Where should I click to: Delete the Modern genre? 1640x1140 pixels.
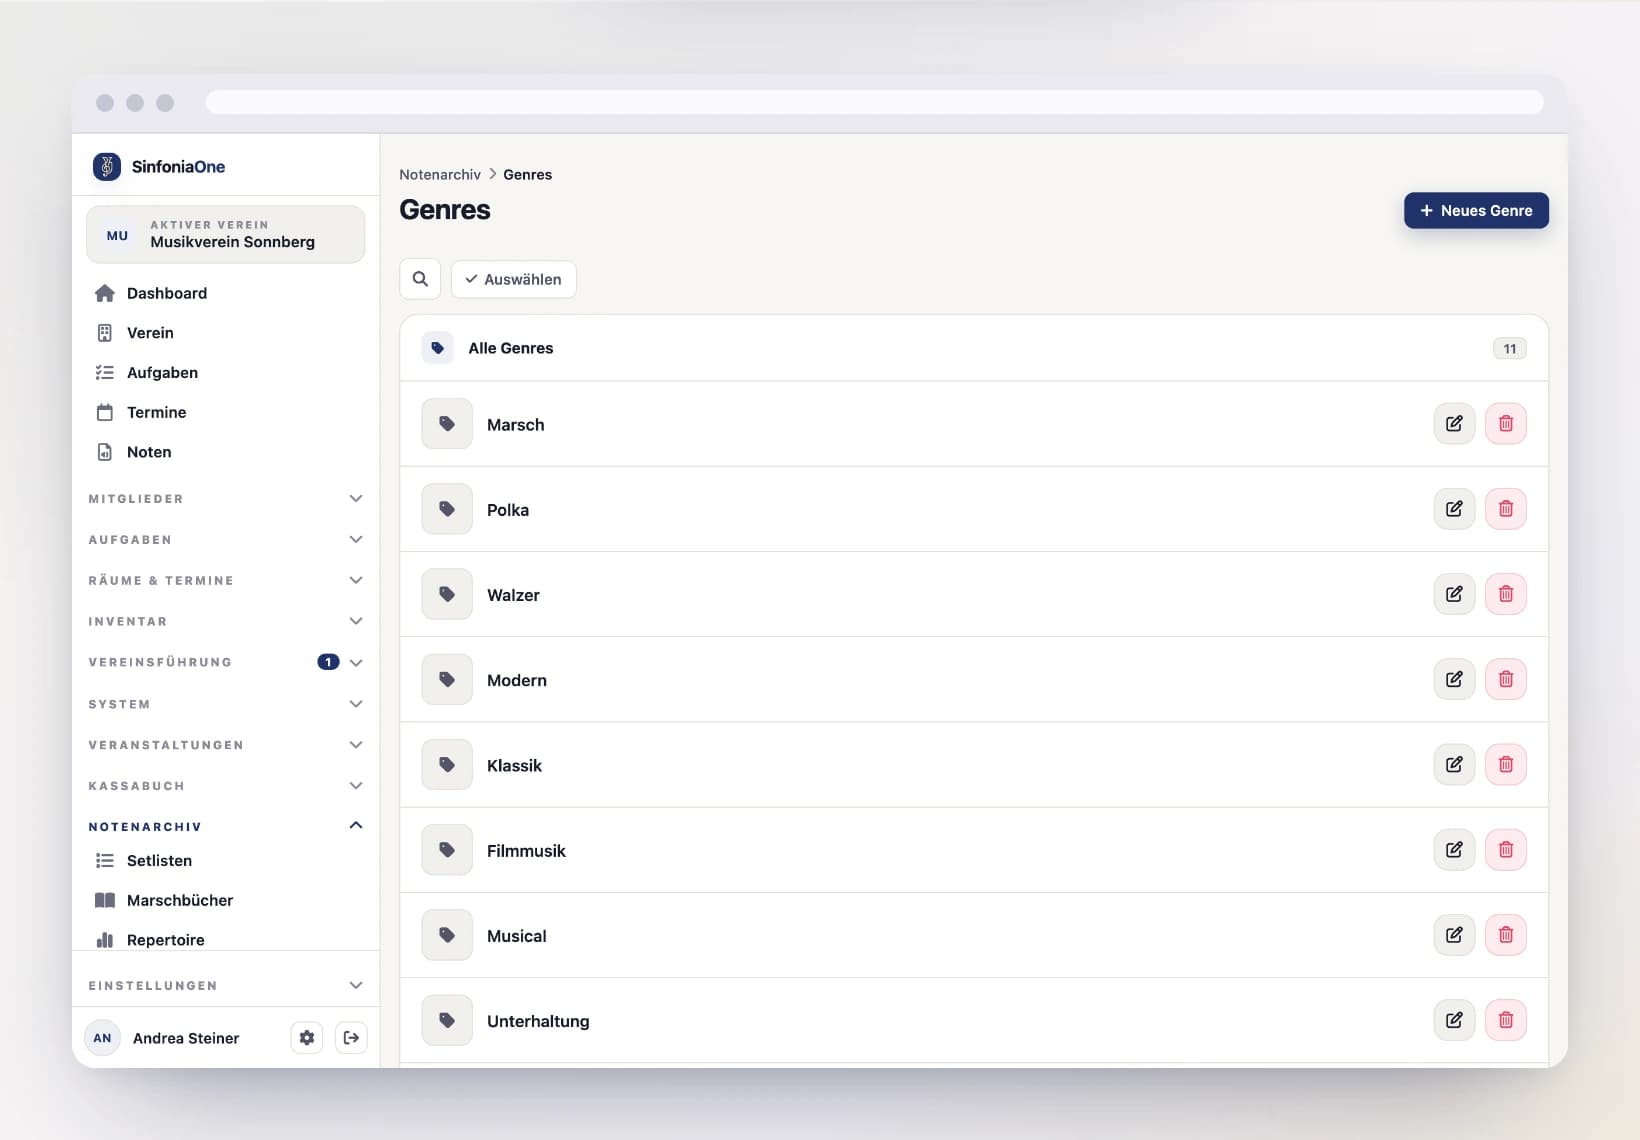(1505, 679)
